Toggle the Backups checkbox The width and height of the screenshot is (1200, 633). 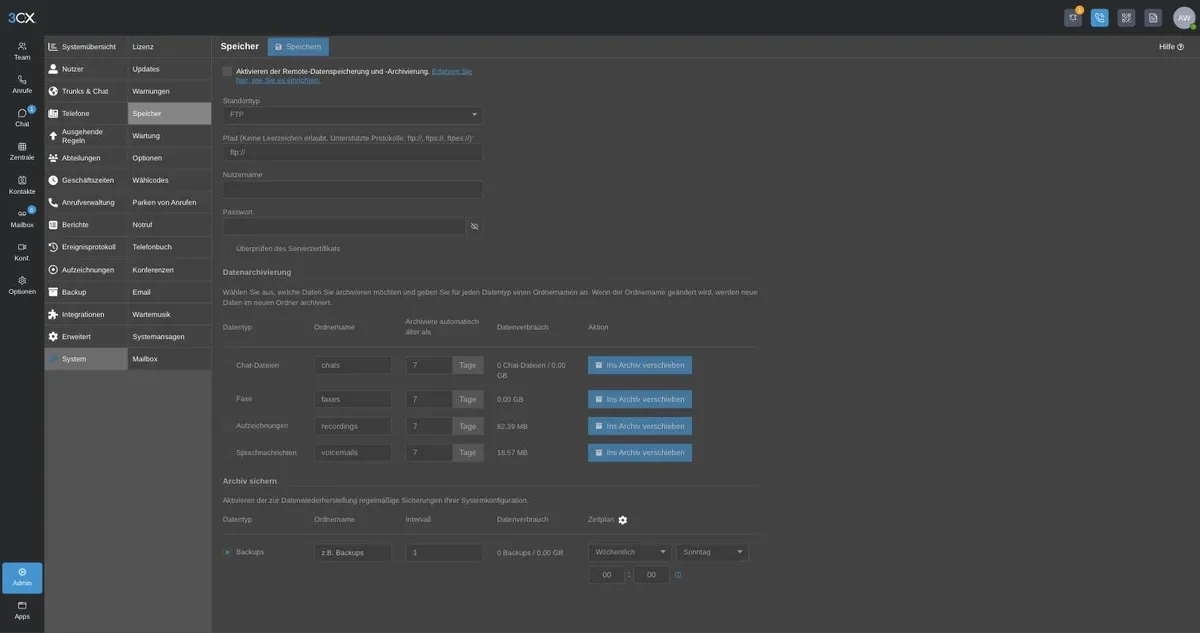227,552
